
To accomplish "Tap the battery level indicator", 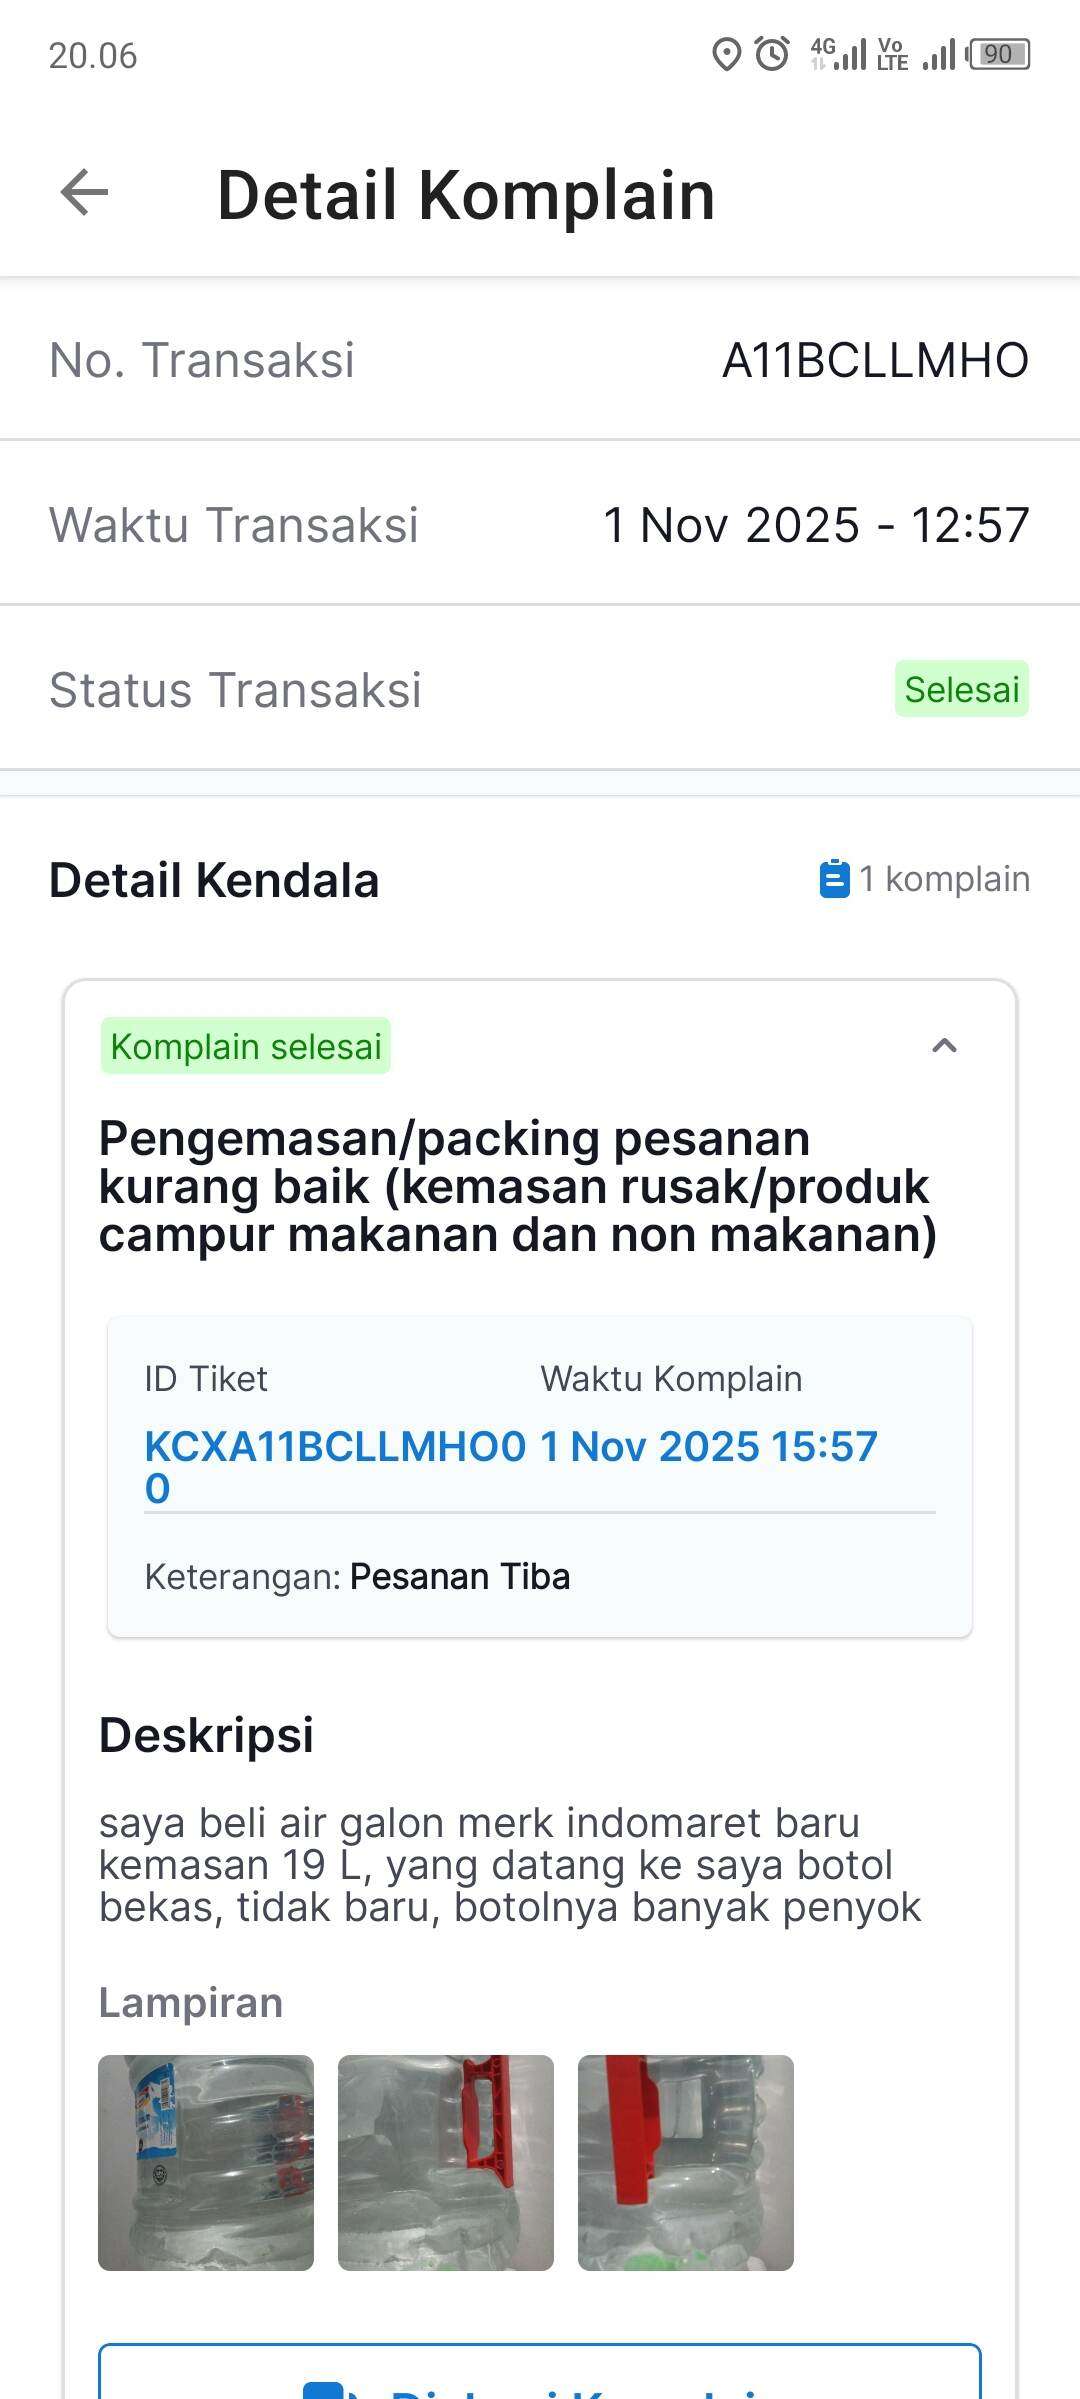I will [999, 54].
